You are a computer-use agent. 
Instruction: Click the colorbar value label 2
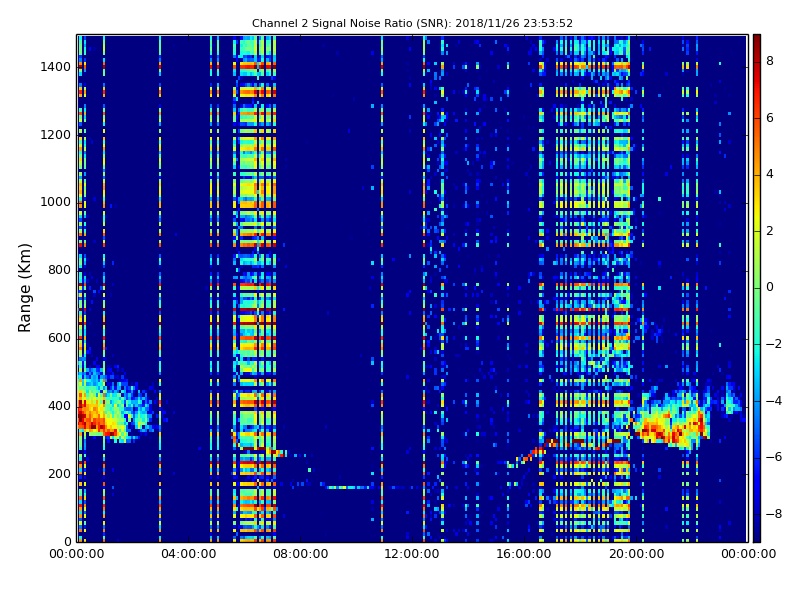coord(770,231)
